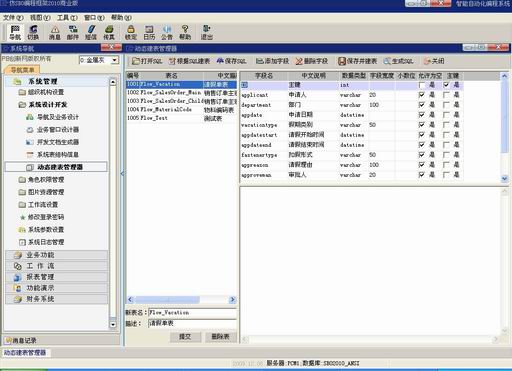Expand the 工作流设置 folder
The image size is (512, 371).
(x=38, y=205)
